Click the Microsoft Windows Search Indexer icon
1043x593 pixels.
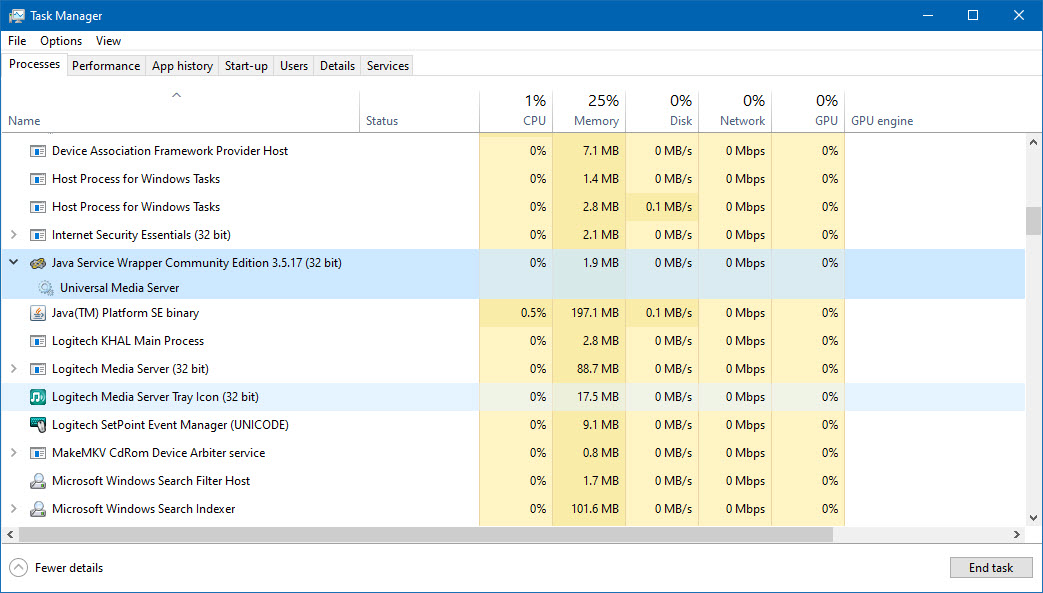(x=38, y=508)
